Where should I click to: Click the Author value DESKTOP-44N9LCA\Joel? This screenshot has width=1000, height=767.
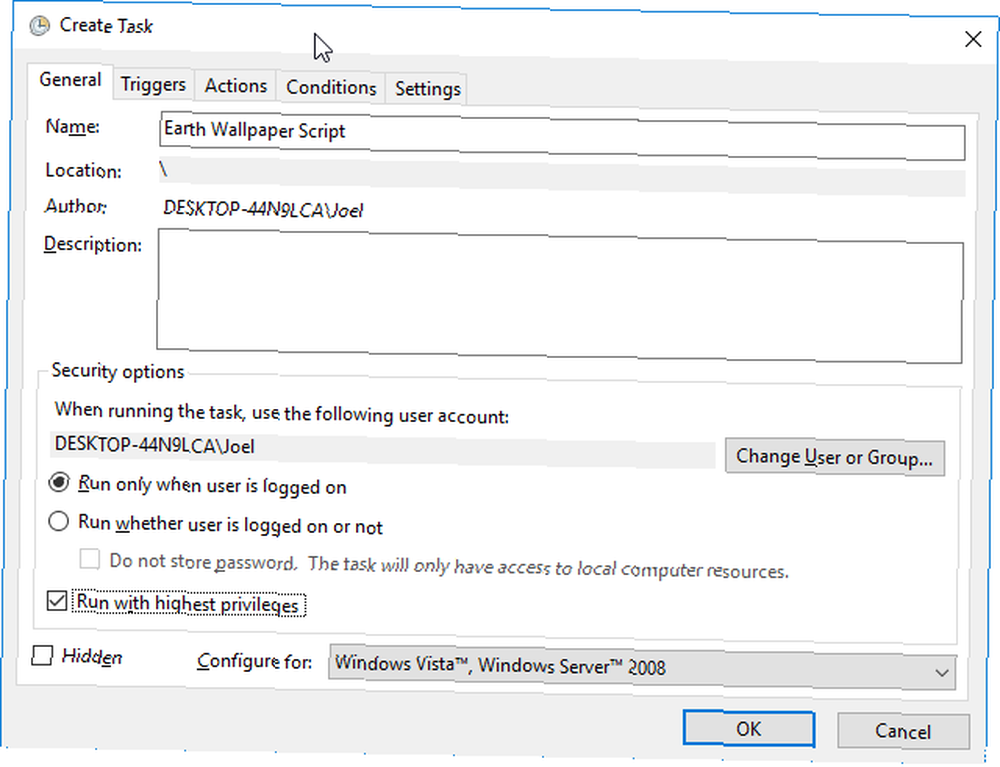[263, 209]
